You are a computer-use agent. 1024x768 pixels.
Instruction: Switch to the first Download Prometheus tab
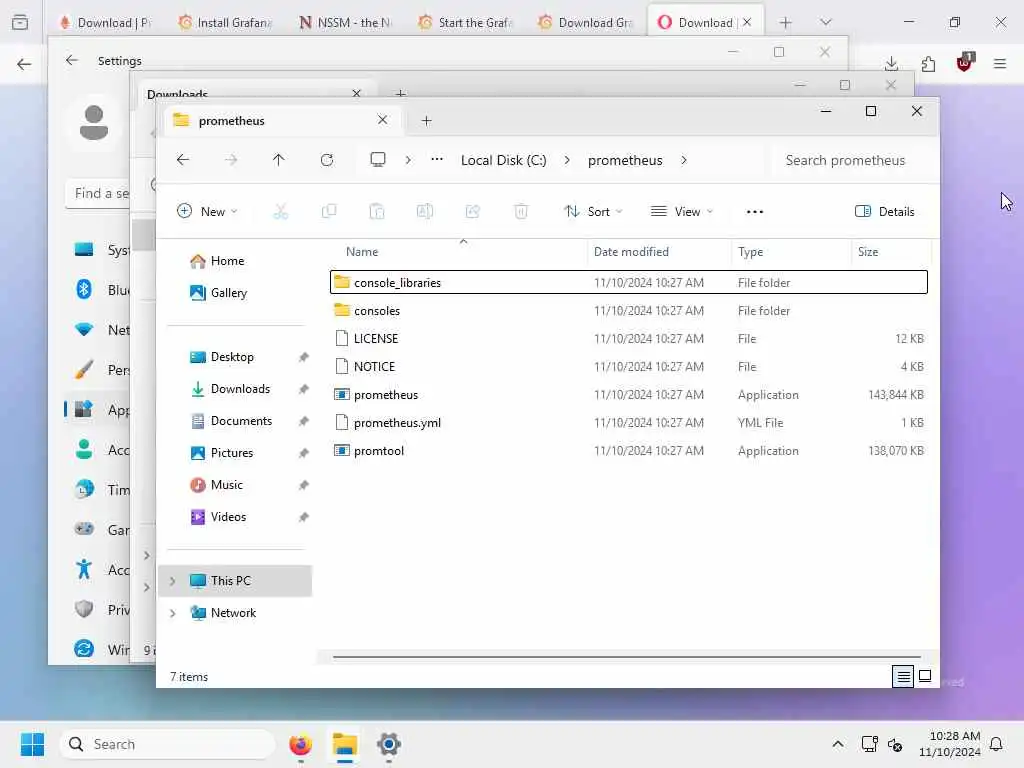click(106, 22)
